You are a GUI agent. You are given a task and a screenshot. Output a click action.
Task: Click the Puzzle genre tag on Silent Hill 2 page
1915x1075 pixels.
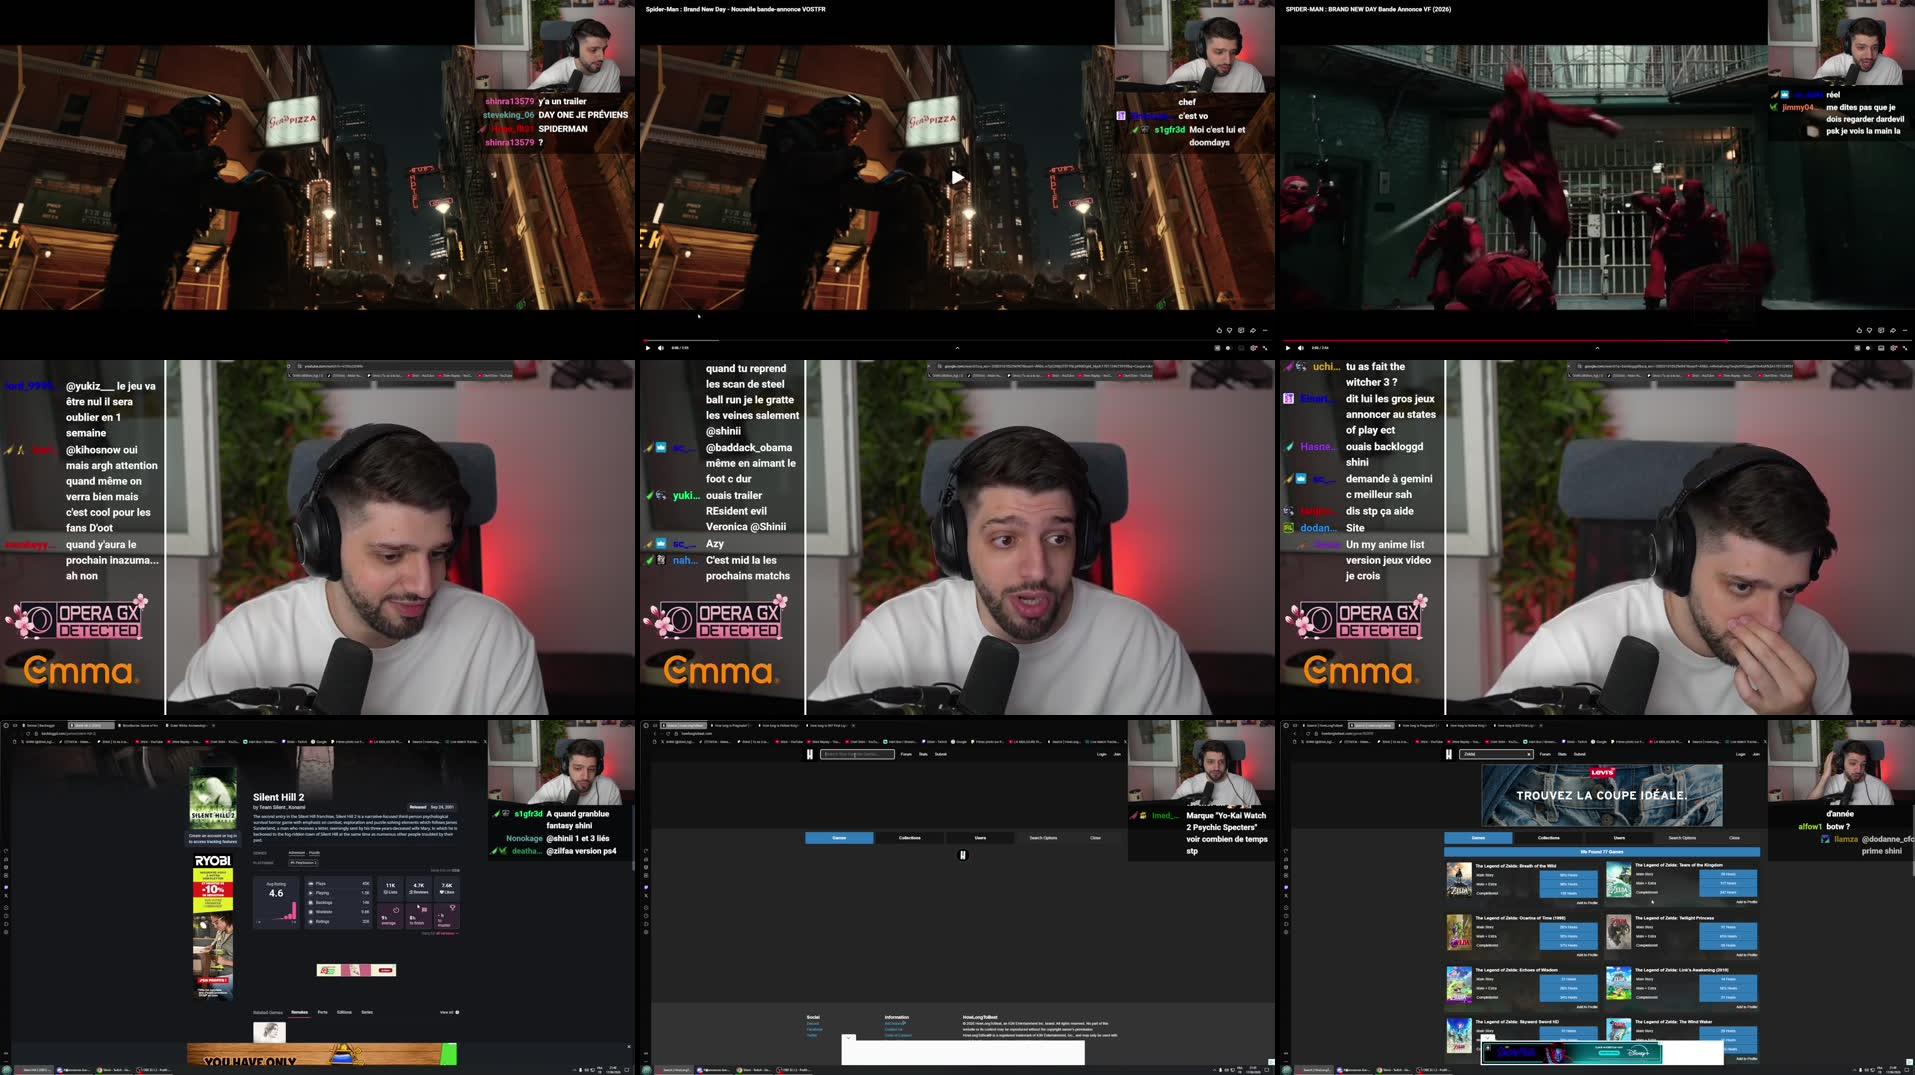(x=314, y=853)
